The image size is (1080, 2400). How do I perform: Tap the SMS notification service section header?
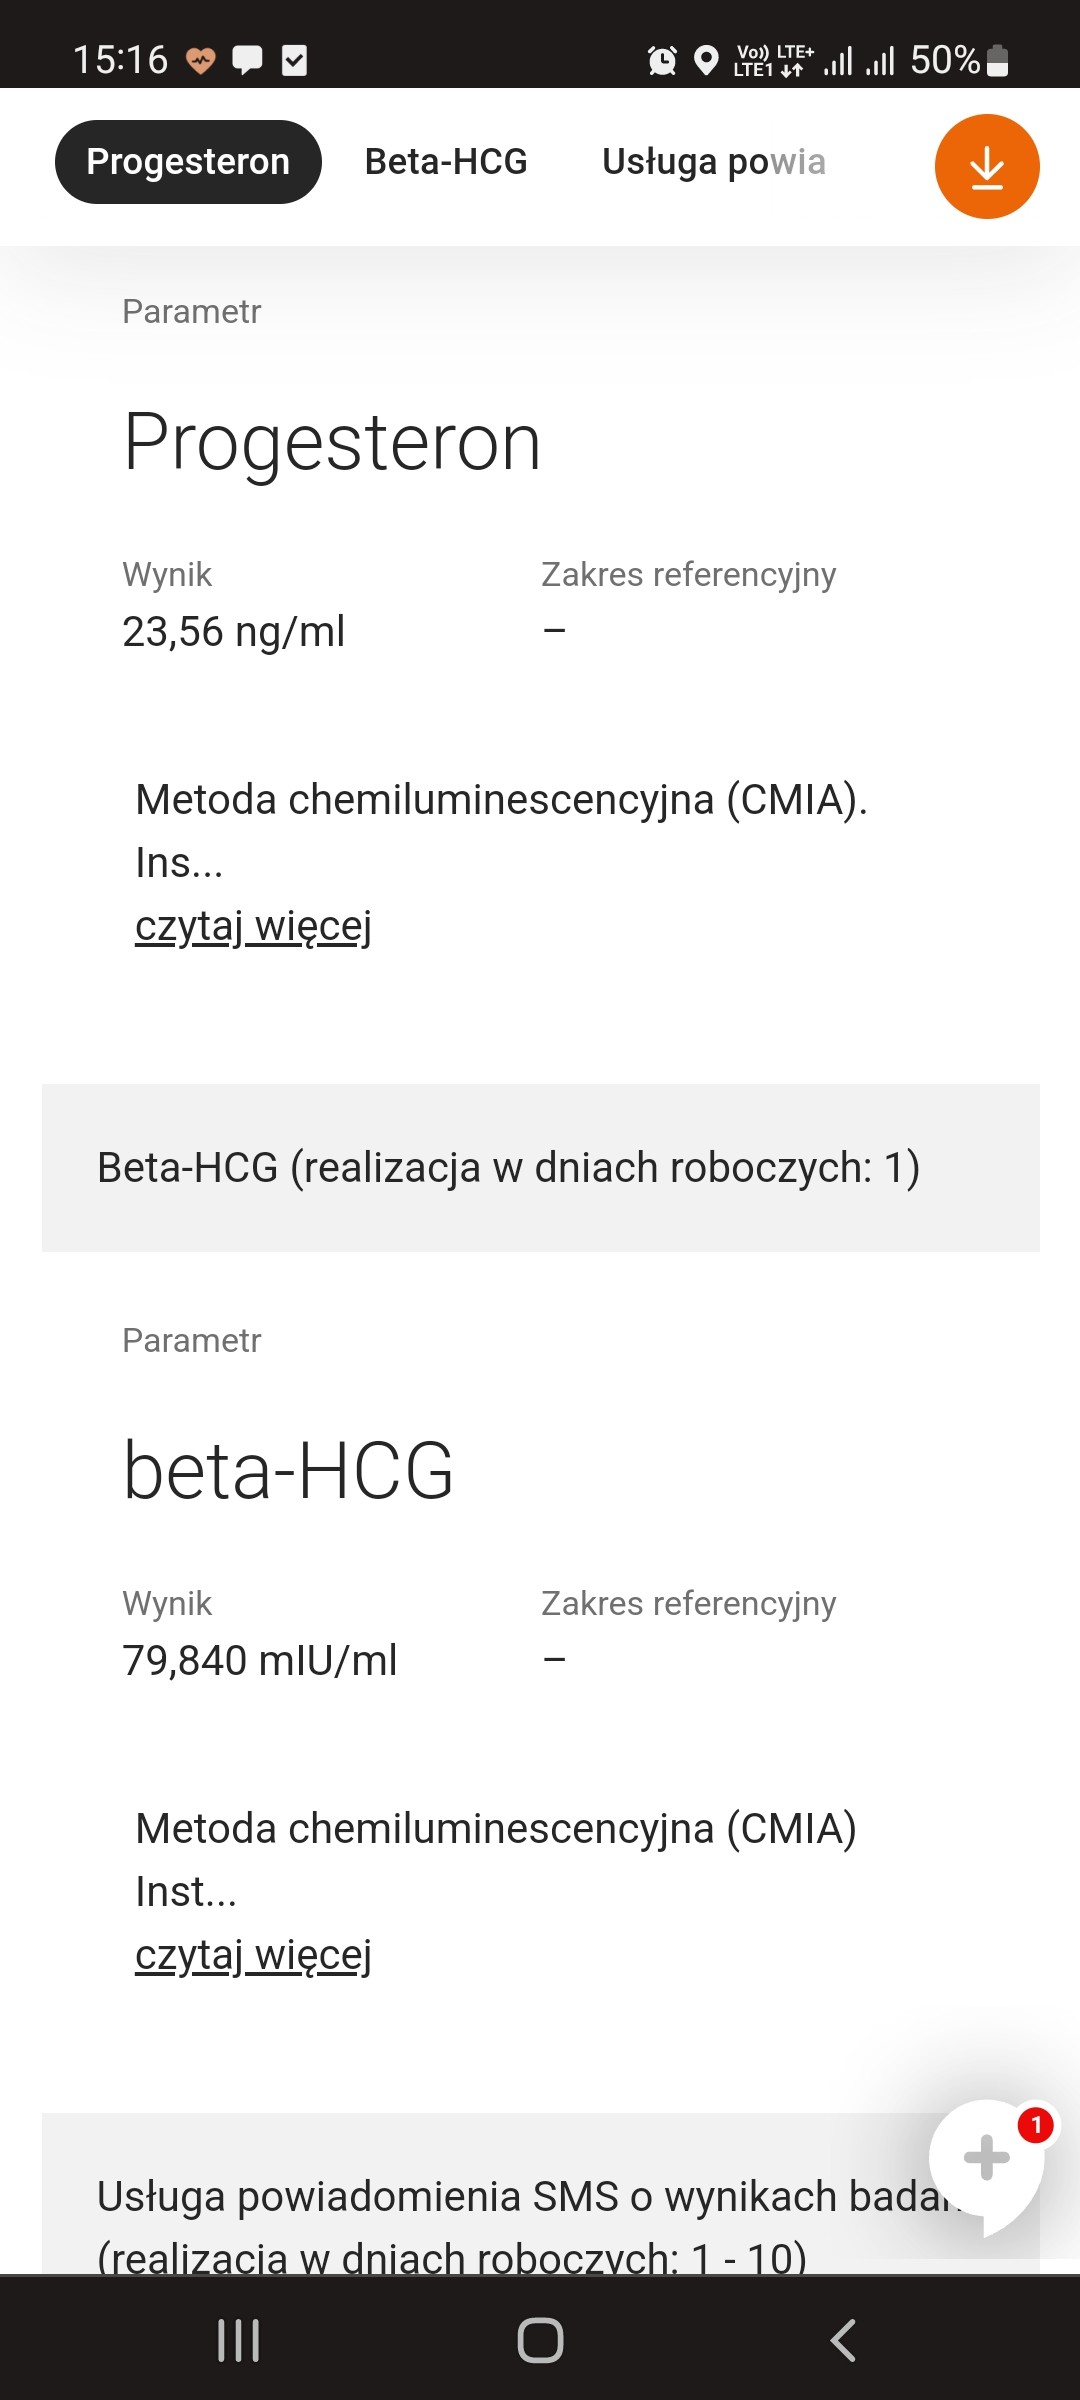500,2210
